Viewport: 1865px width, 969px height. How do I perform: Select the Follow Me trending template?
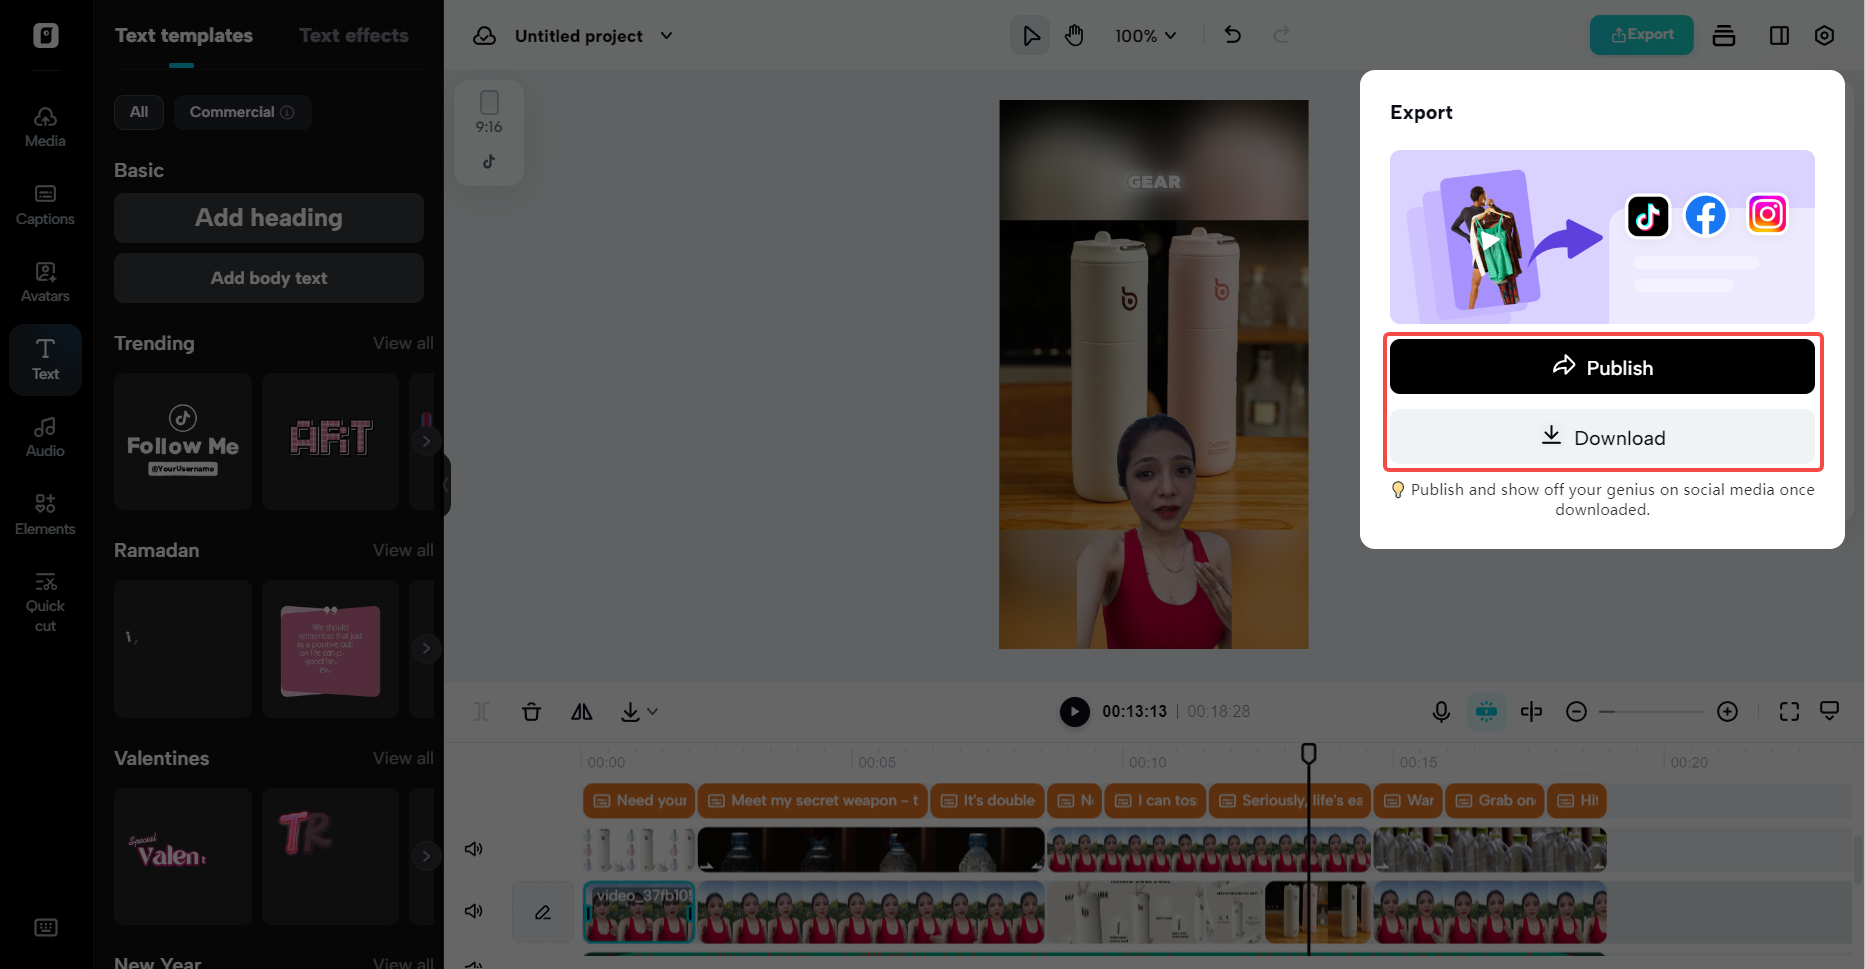coord(182,441)
